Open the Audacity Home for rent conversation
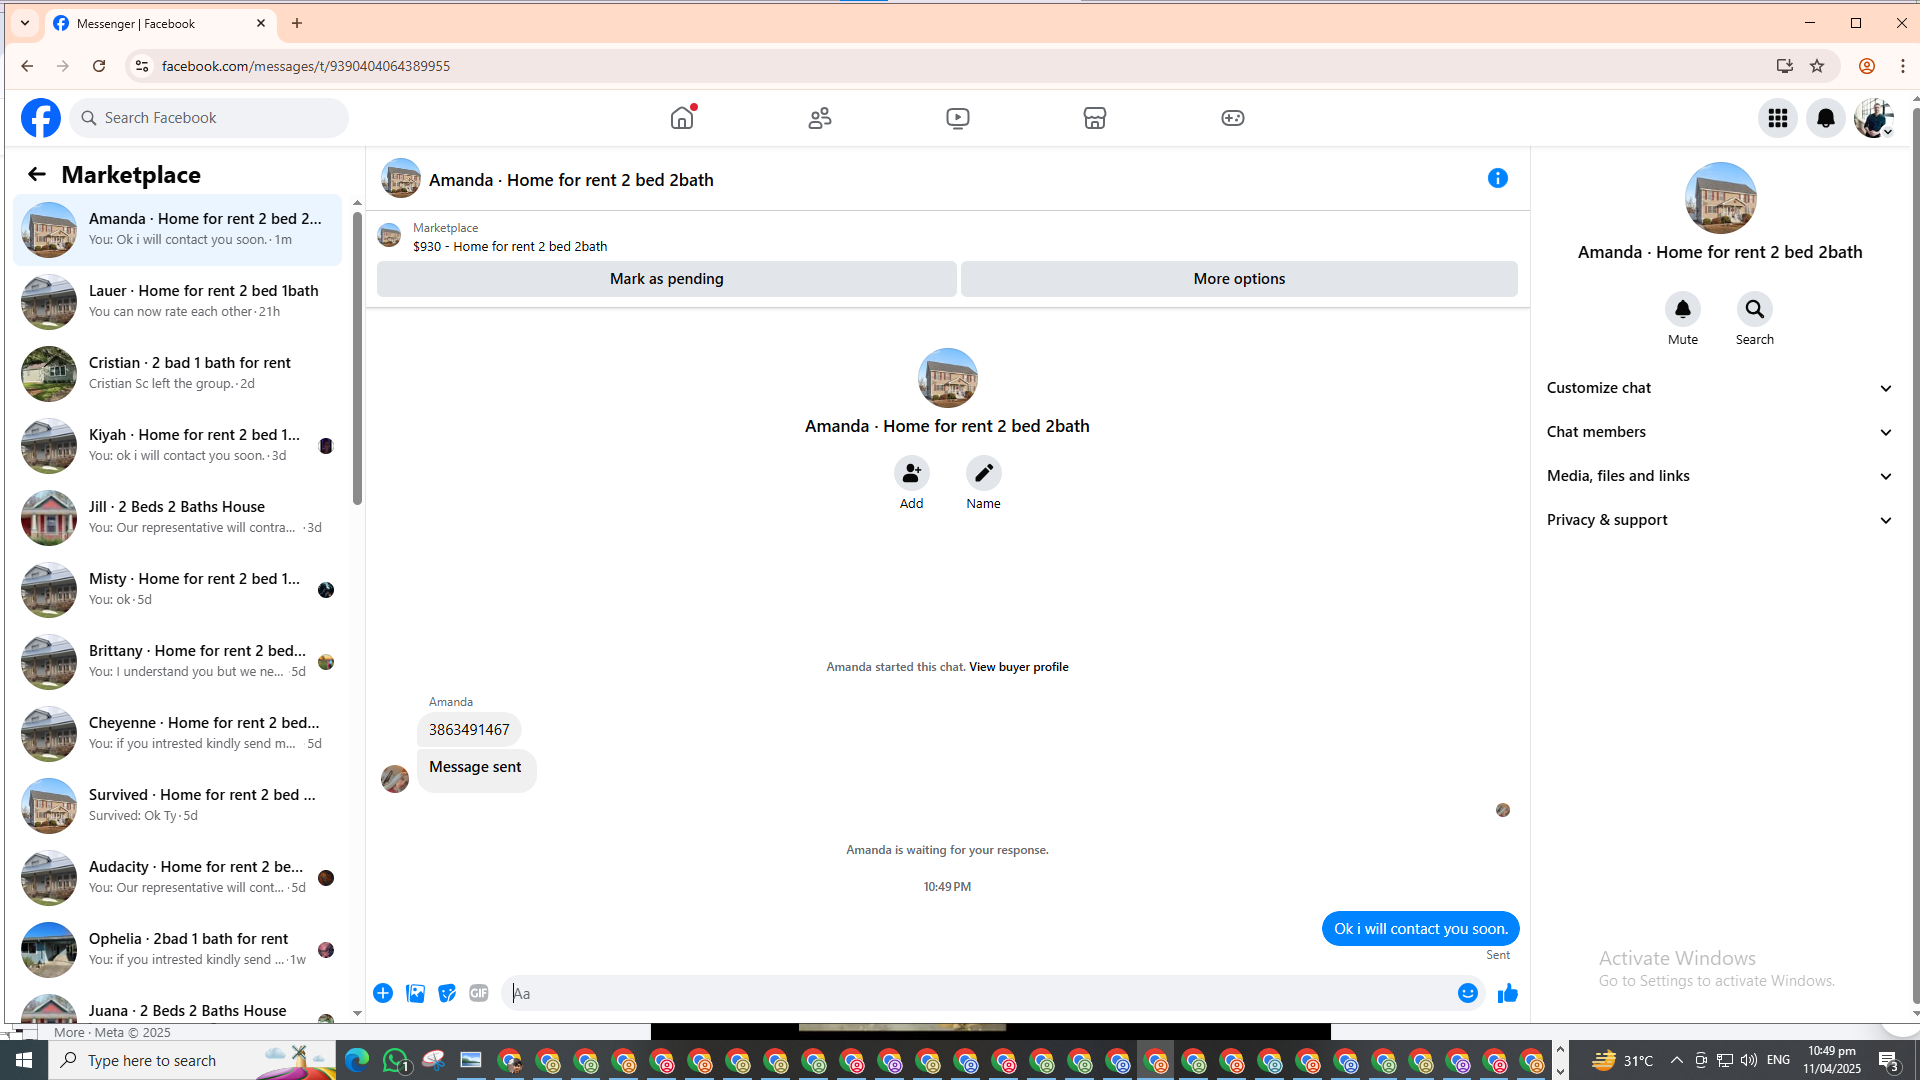 pos(177,877)
